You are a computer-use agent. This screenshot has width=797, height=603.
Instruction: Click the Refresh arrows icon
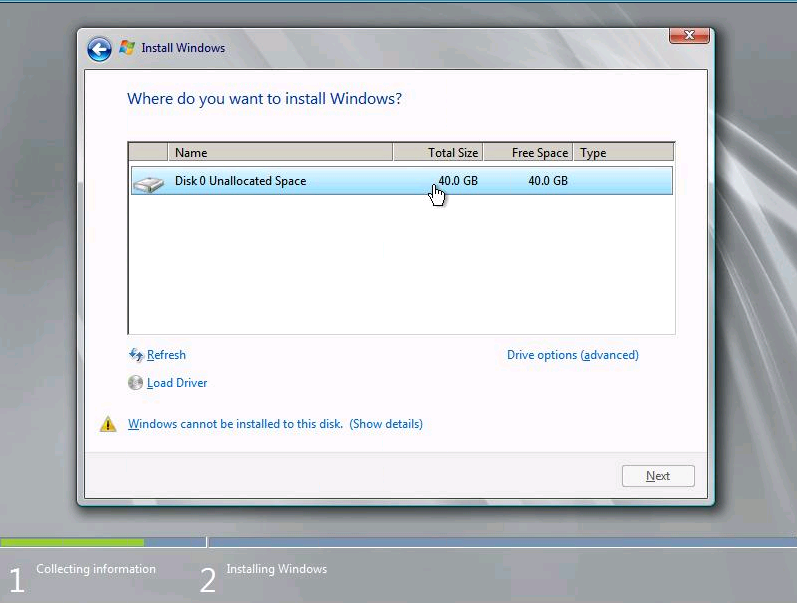tap(136, 354)
